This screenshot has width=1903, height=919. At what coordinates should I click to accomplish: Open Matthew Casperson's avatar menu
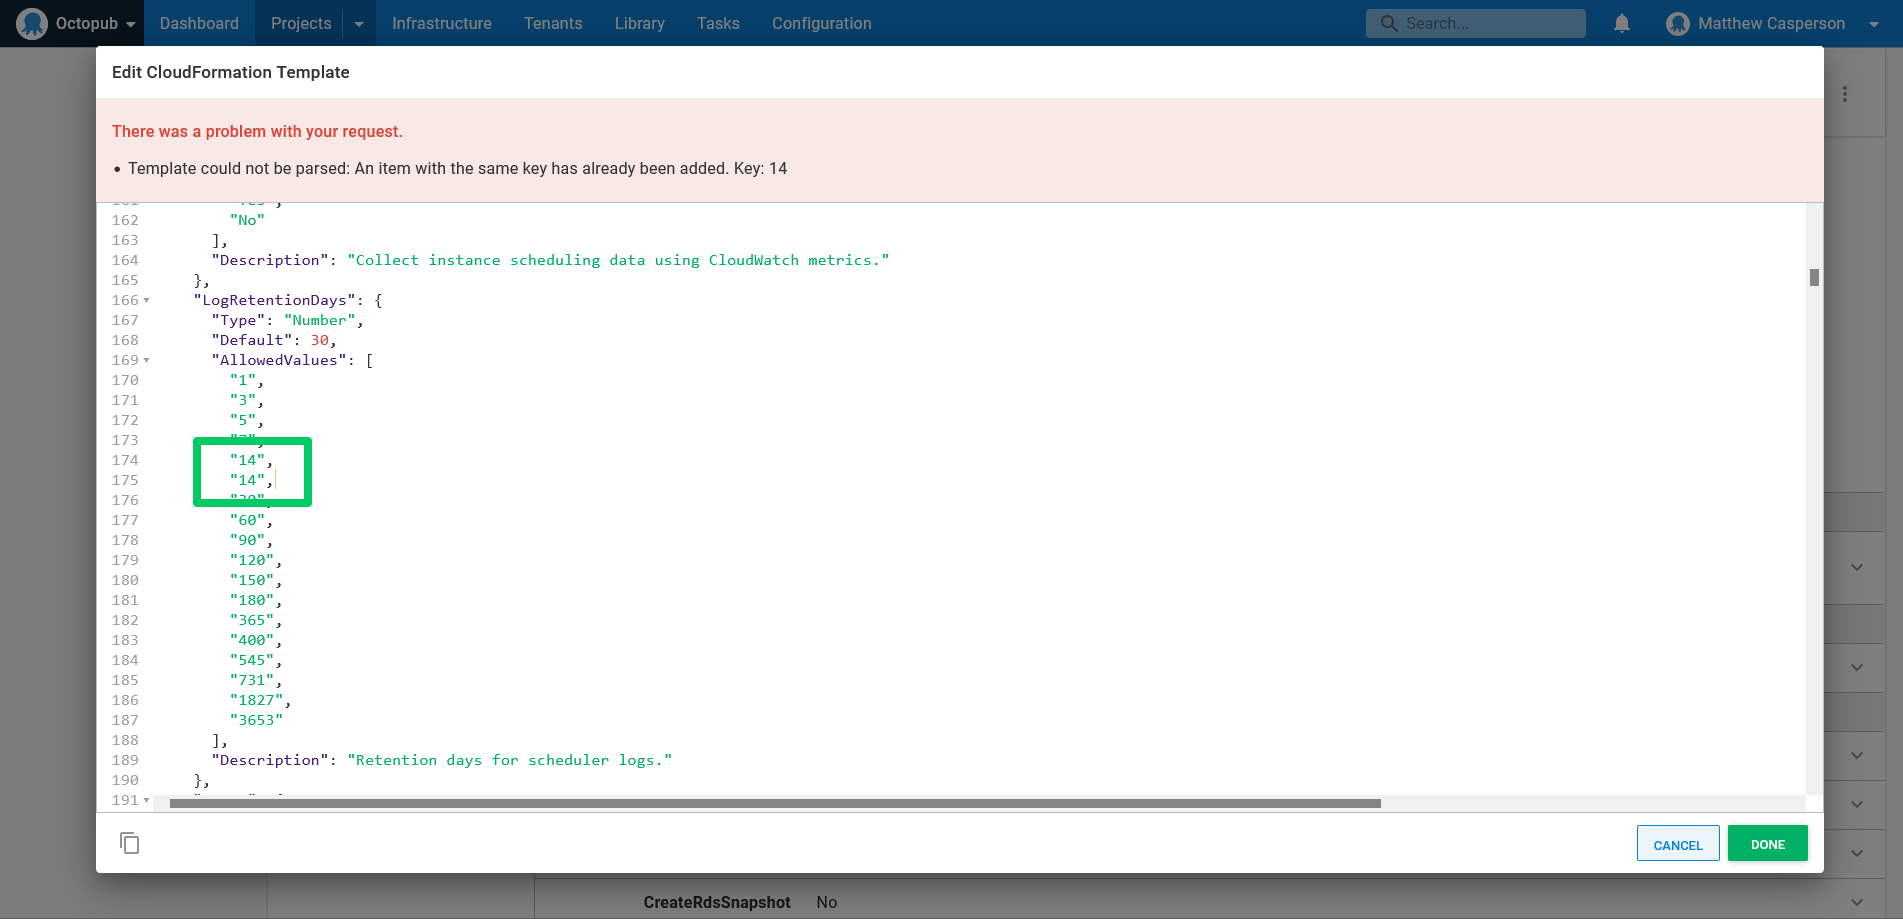[1676, 23]
